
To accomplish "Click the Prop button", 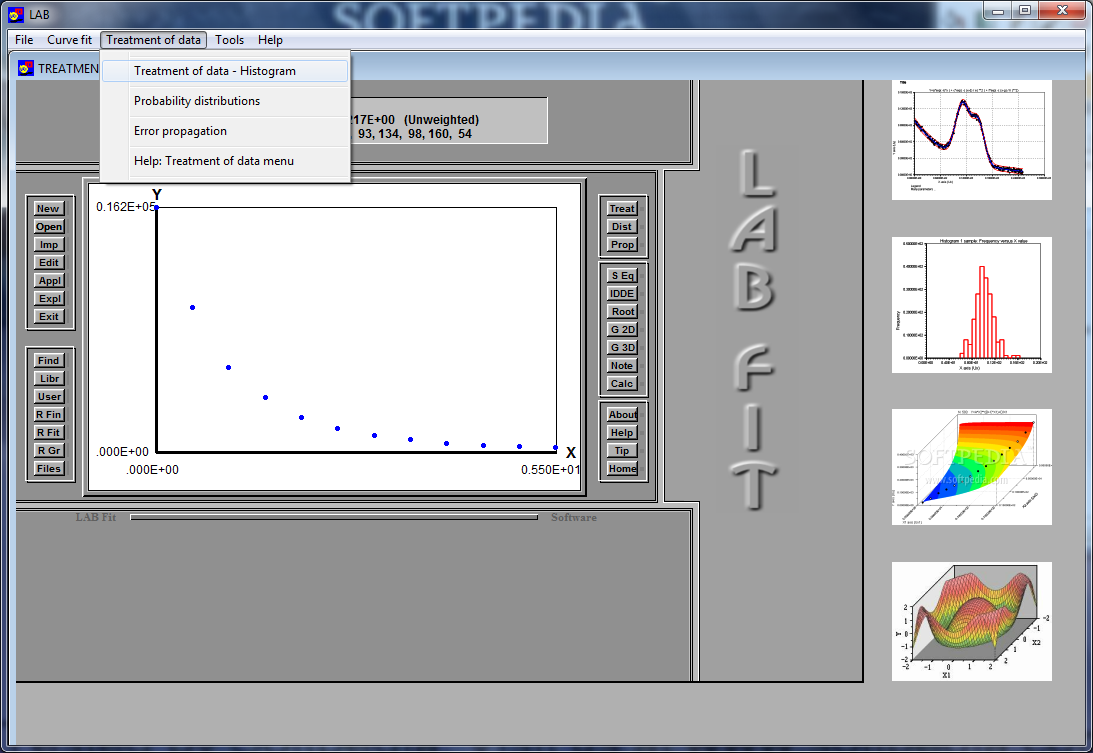I will (x=622, y=245).
